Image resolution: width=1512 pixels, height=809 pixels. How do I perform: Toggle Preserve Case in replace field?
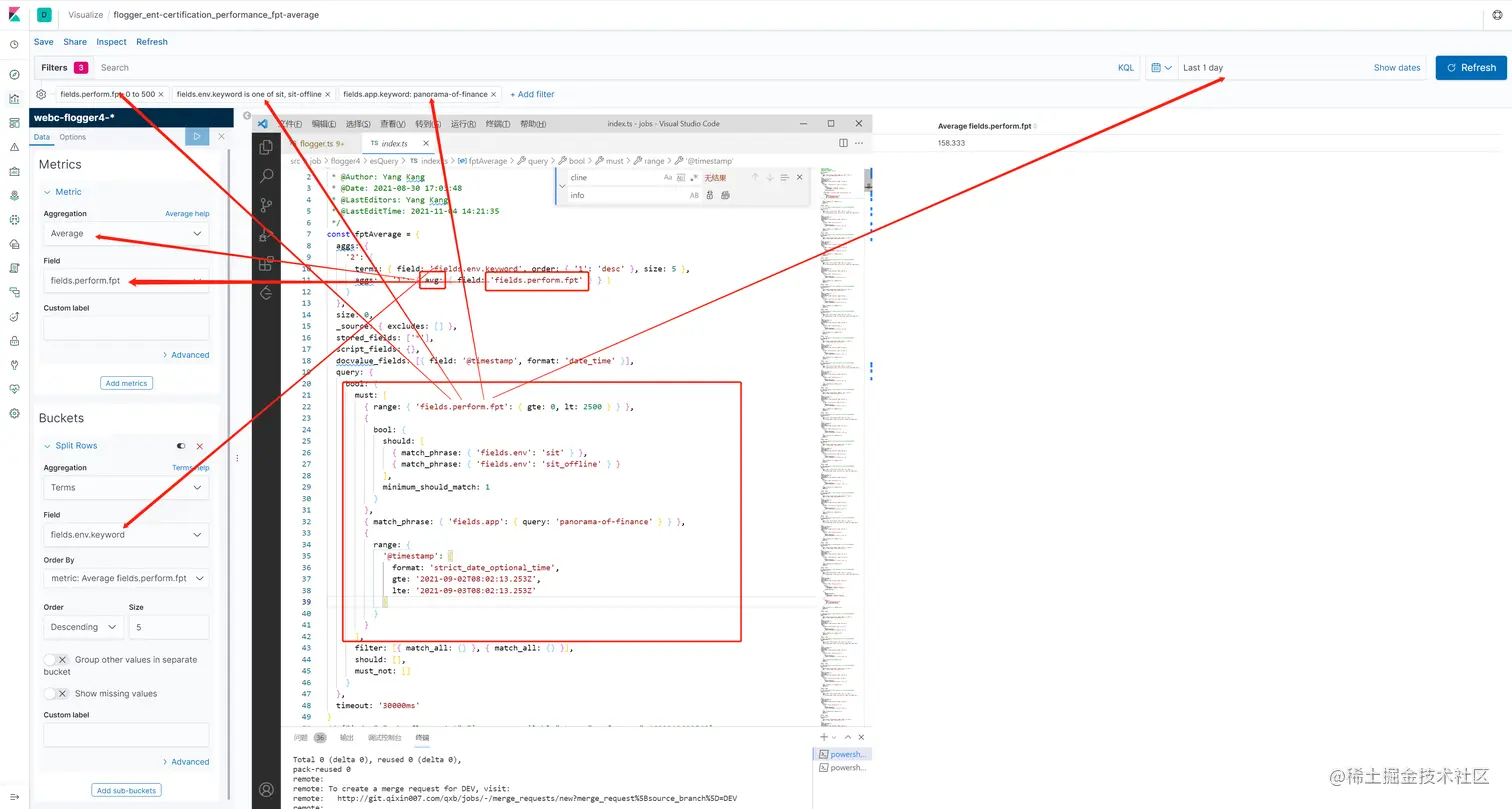[695, 195]
